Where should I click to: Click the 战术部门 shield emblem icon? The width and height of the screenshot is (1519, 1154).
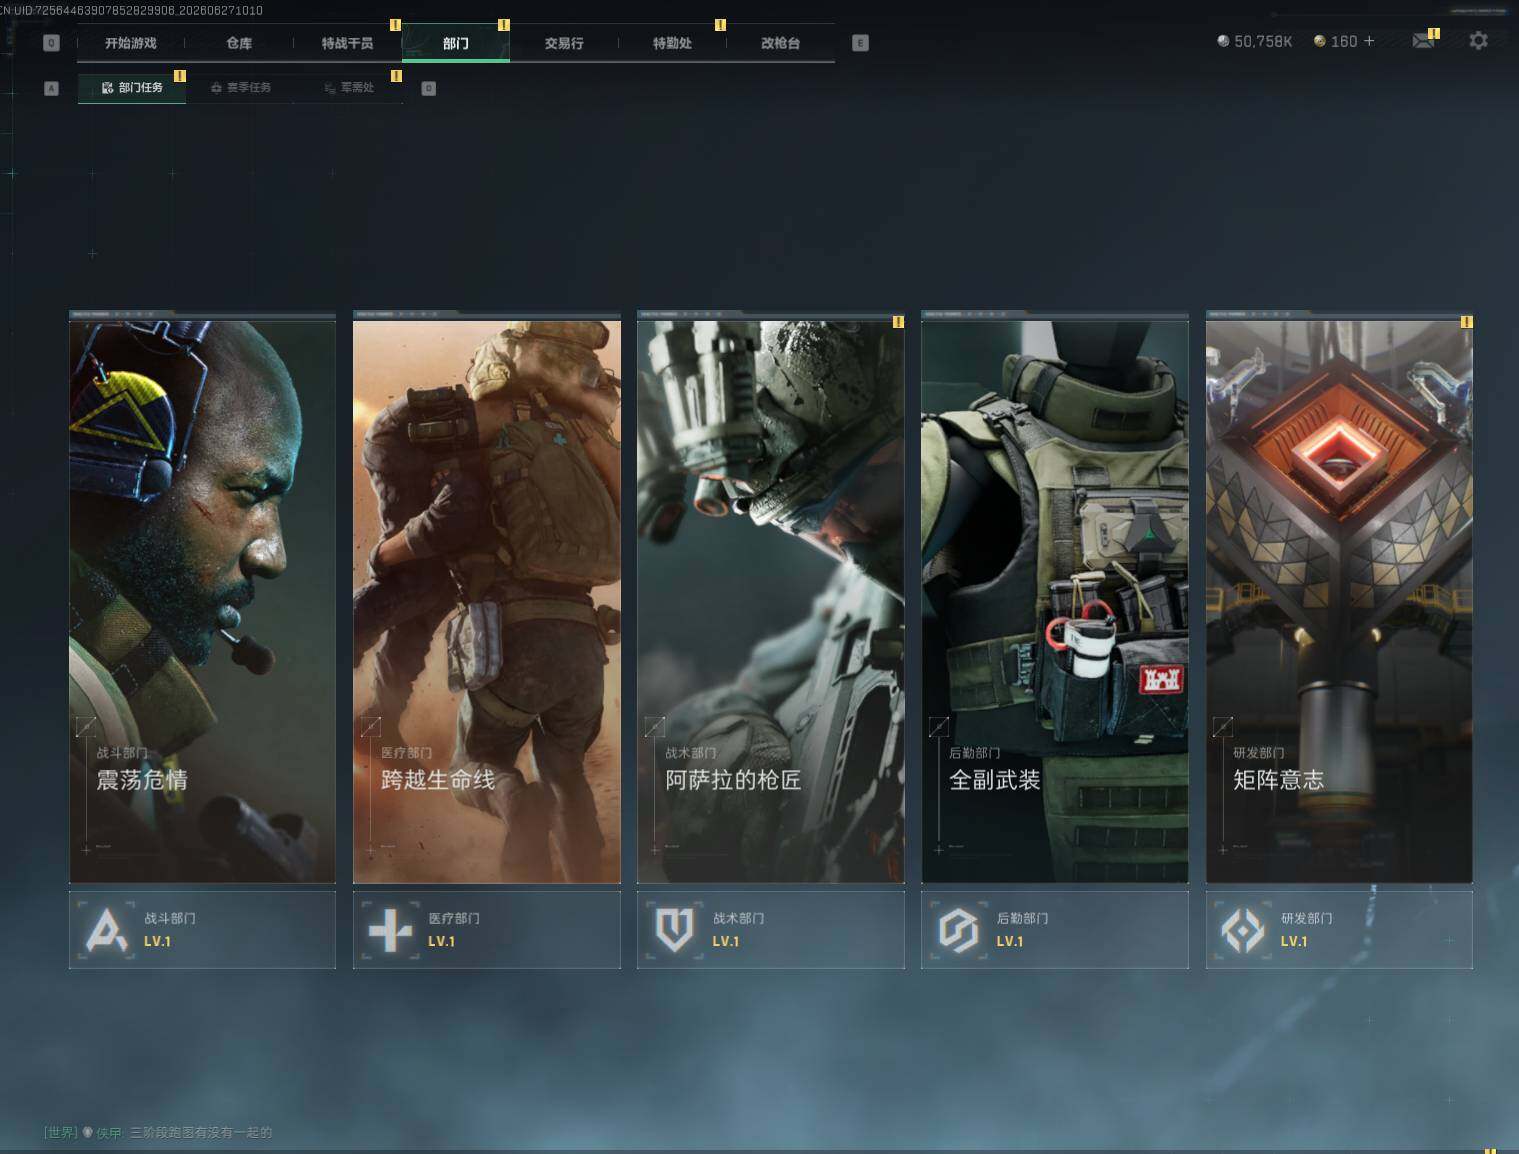[674, 930]
